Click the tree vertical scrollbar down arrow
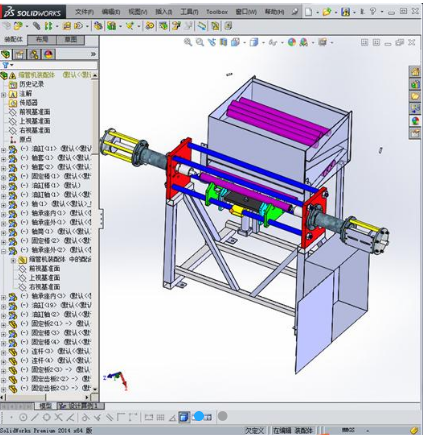 [95, 389]
